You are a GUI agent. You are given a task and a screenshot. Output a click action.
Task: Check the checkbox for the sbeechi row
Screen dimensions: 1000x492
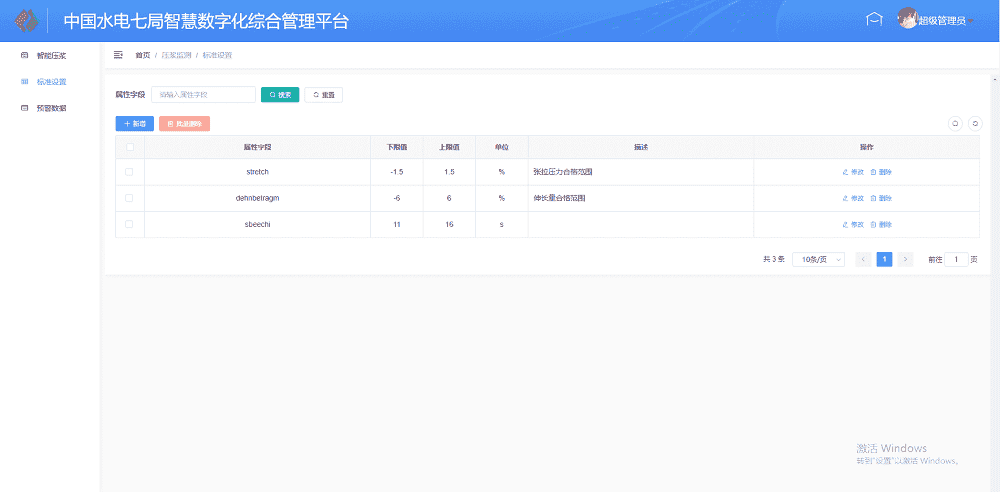[129, 224]
